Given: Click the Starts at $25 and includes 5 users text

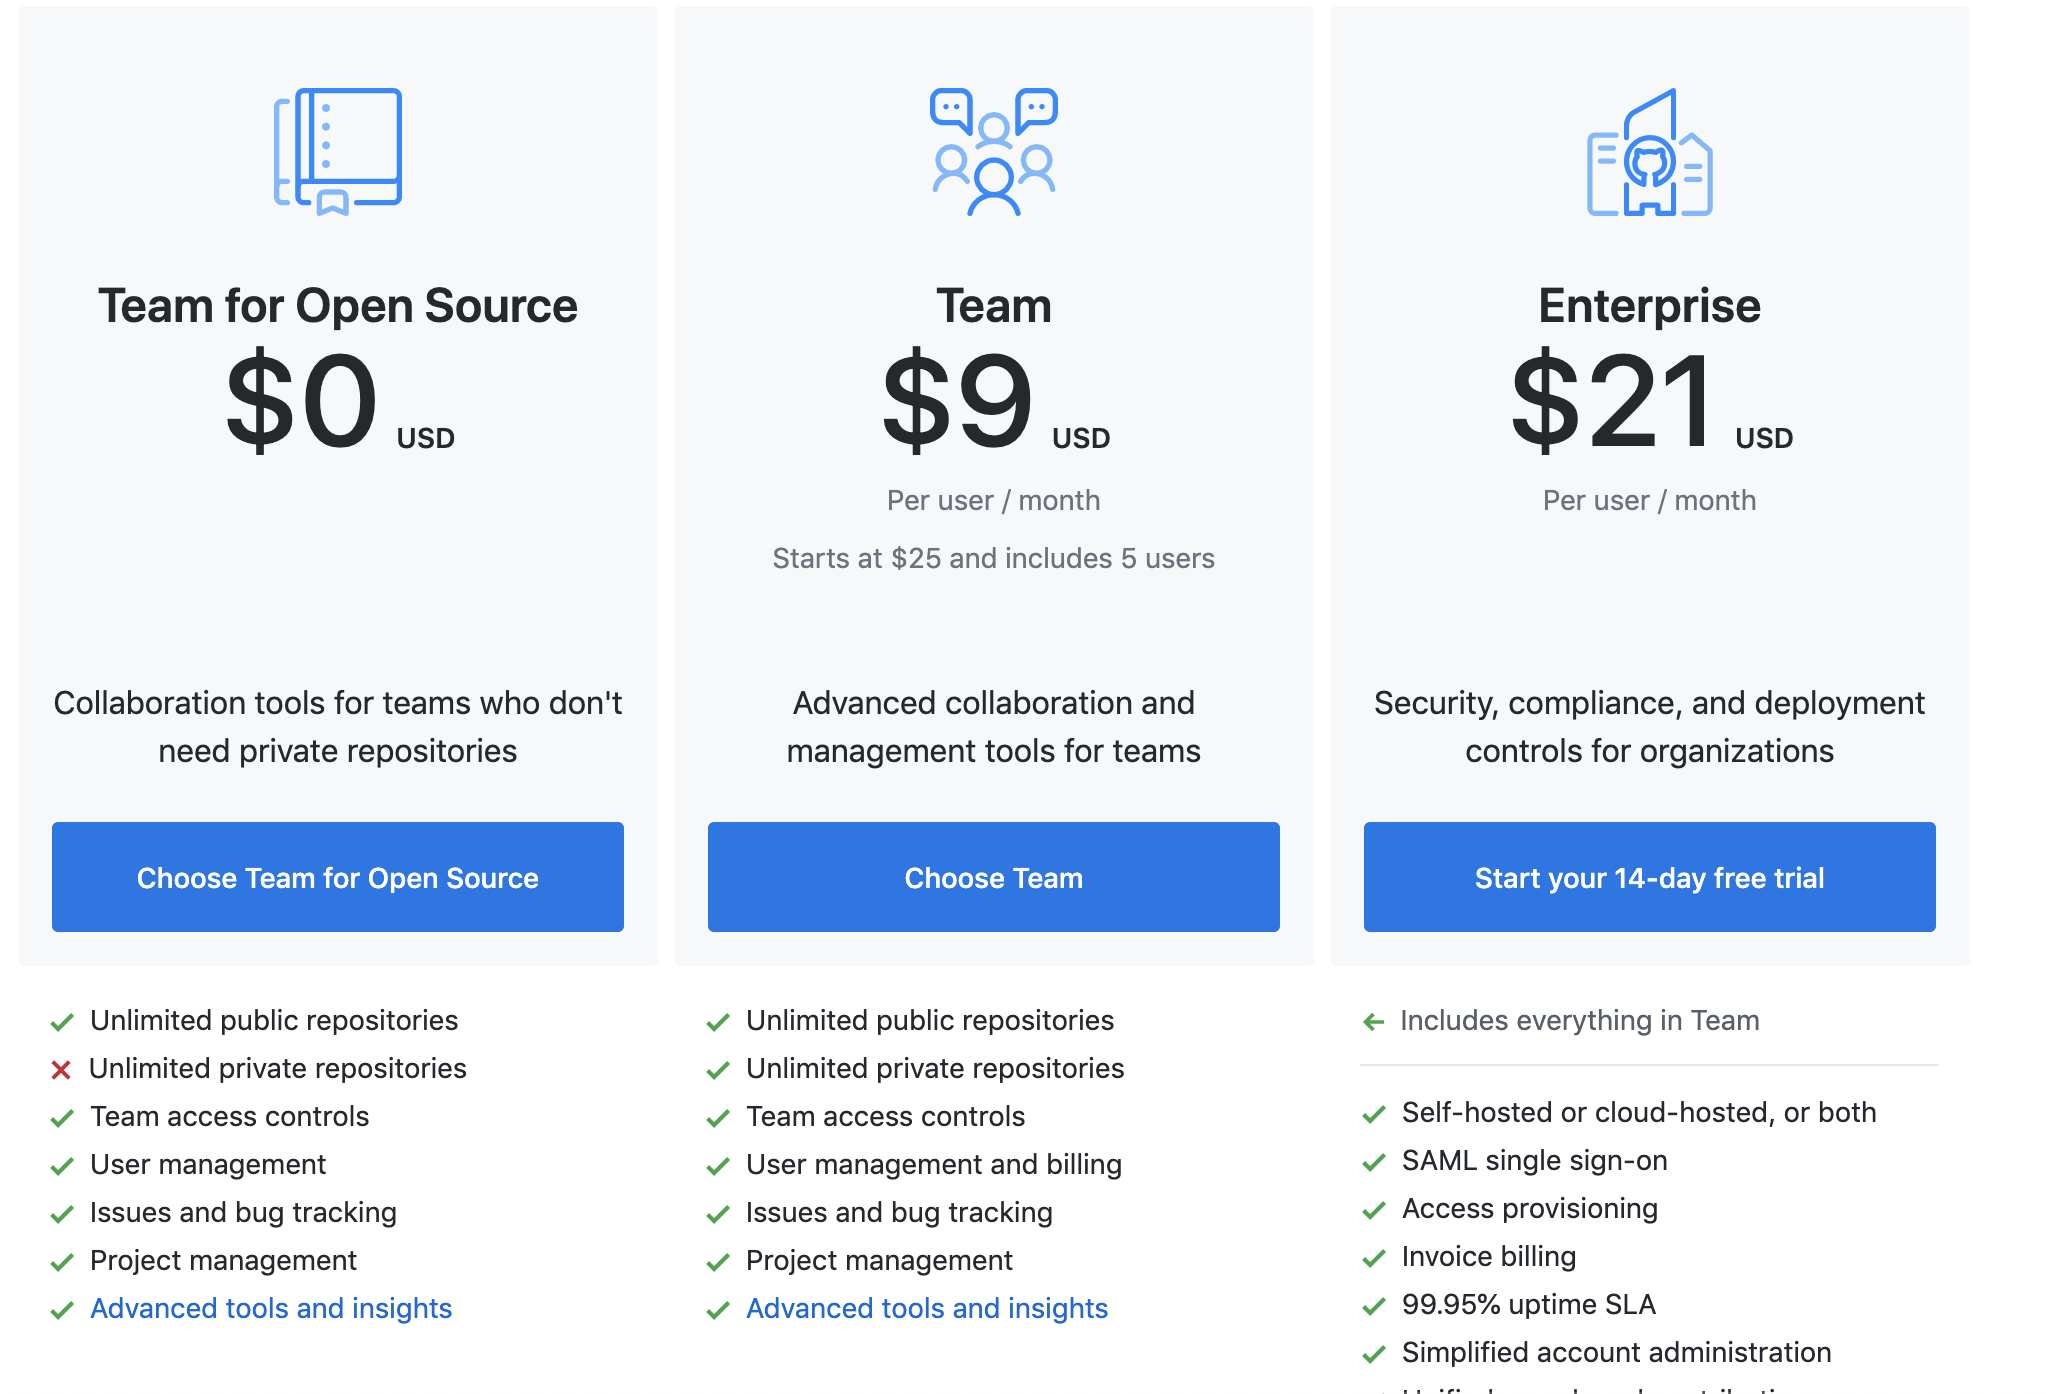Looking at the screenshot, I should click(993, 558).
